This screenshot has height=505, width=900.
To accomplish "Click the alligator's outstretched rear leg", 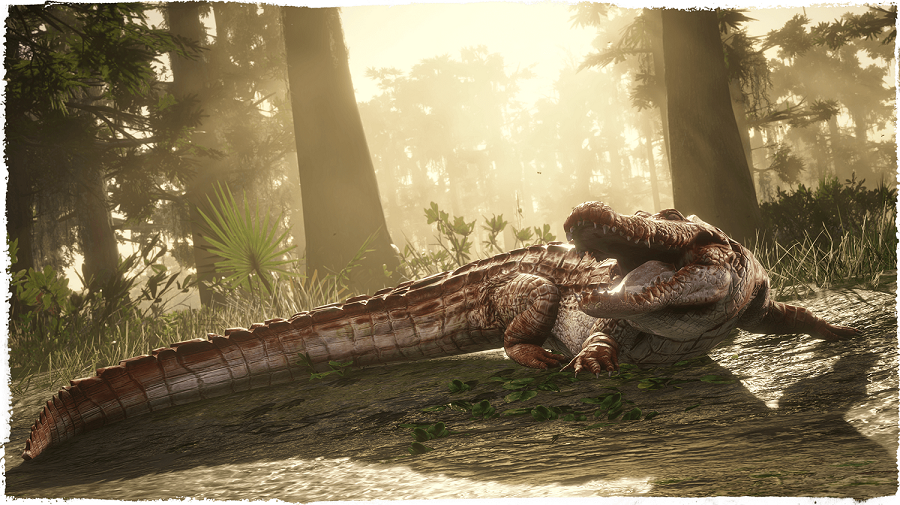I will [x=809, y=321].
